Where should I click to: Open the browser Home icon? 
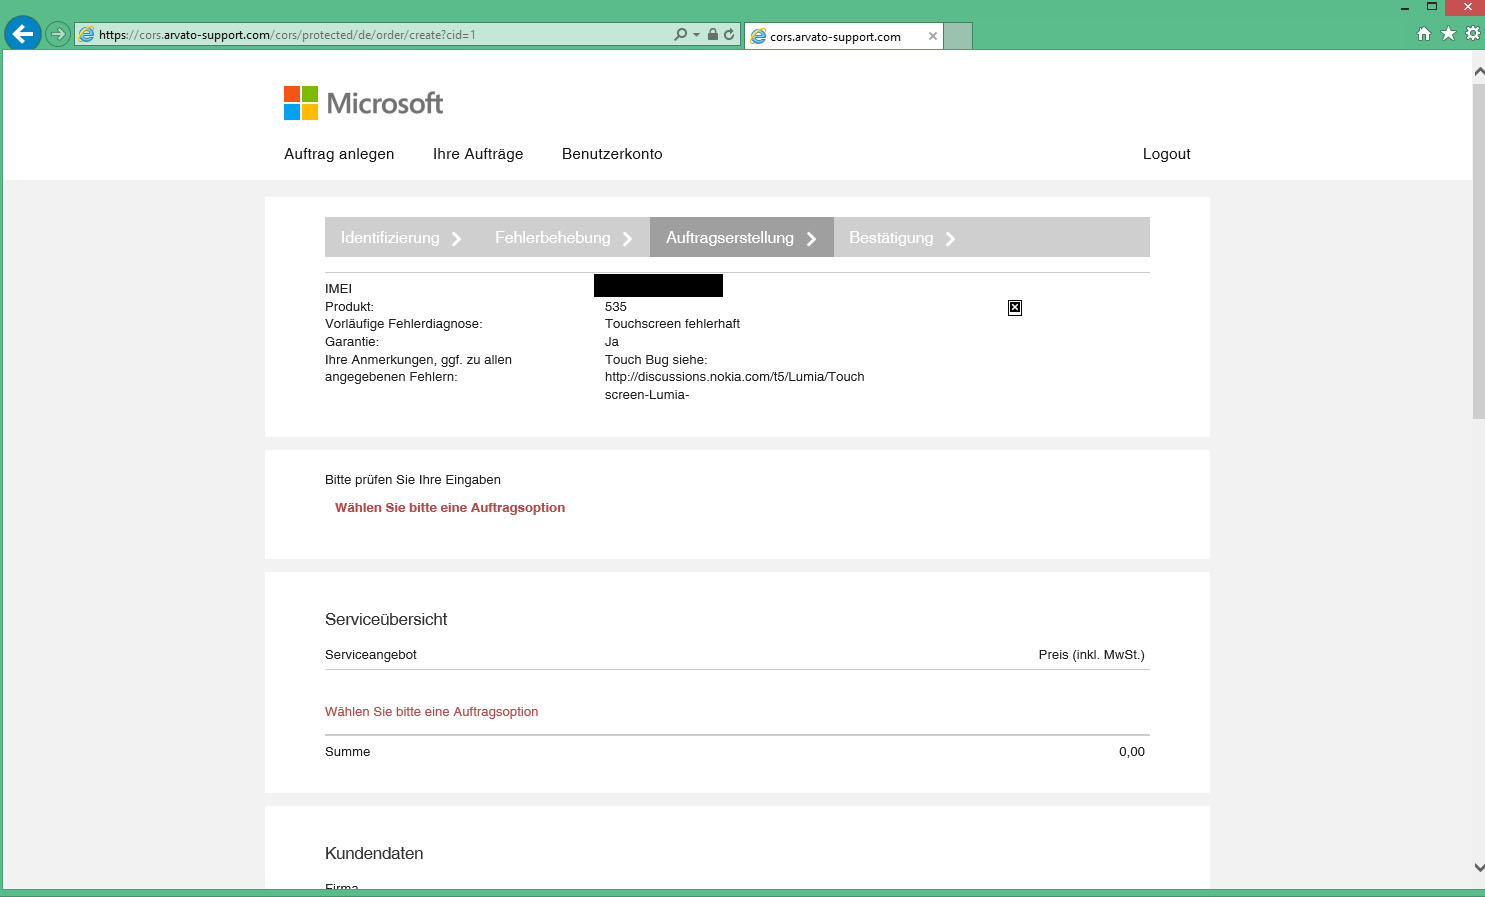1424,34
